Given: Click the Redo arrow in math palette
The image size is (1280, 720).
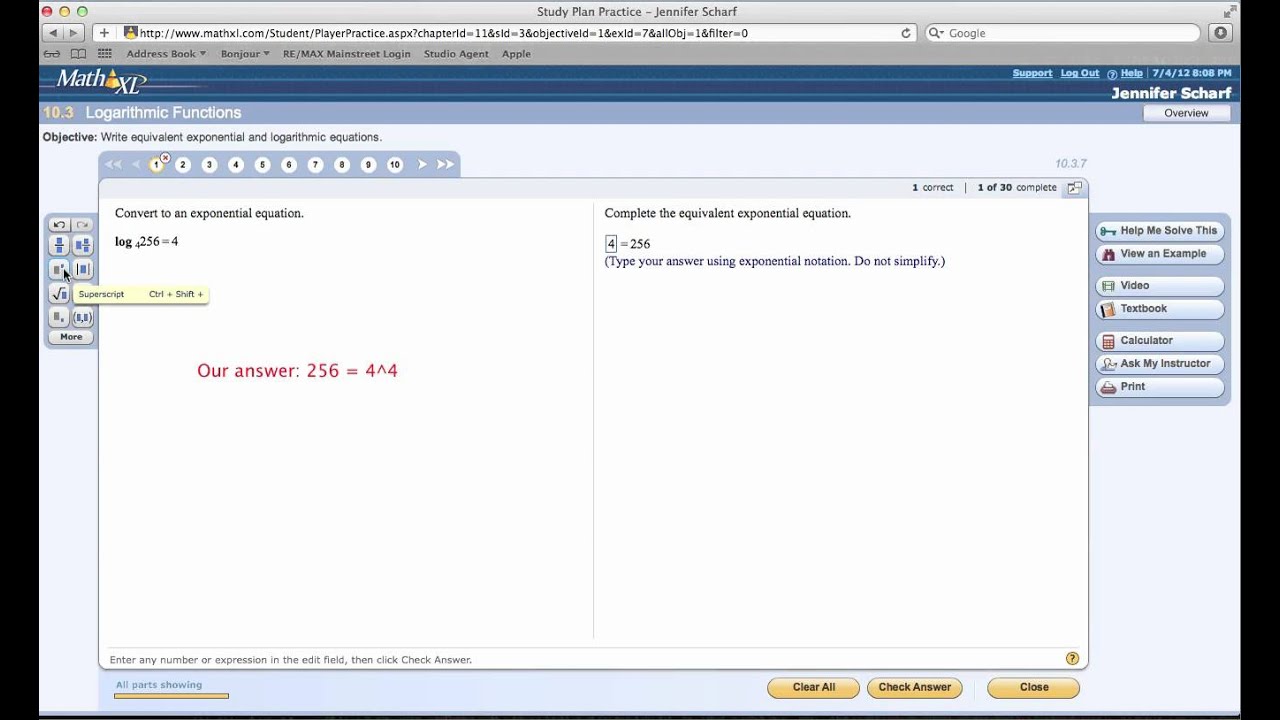Looking at the screenshot, I should point(83,225).
